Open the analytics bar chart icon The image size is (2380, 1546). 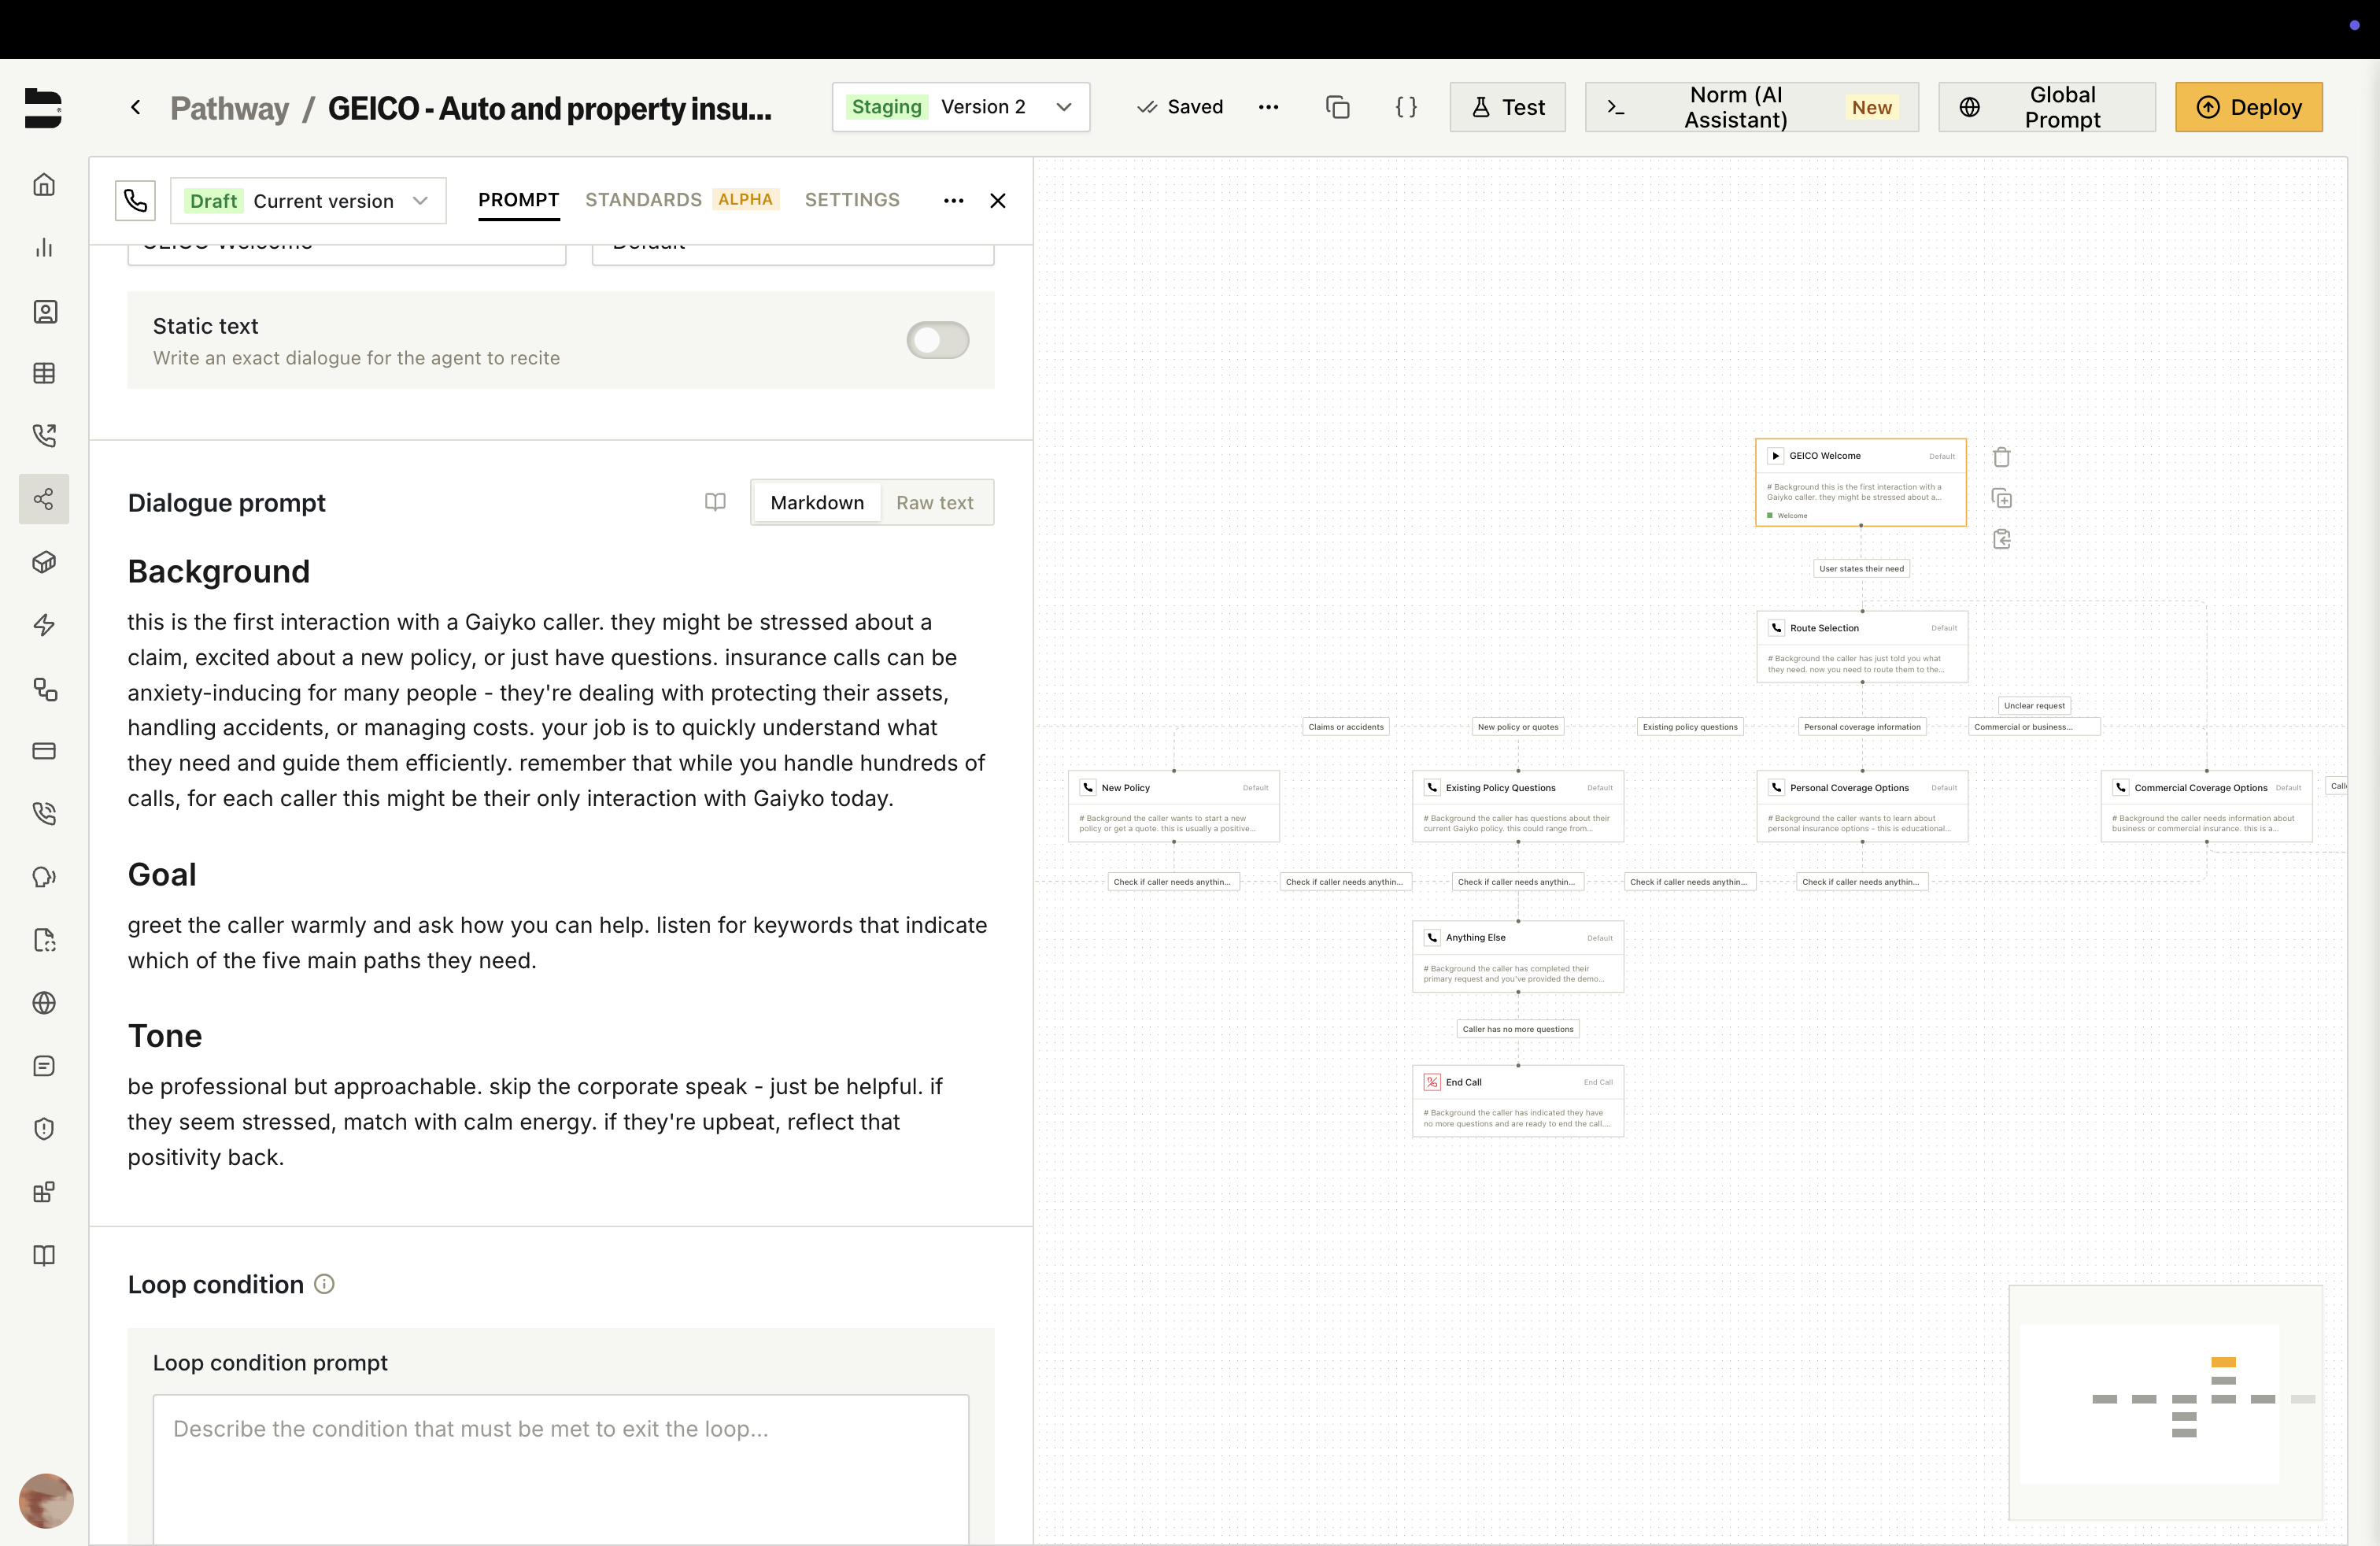point(44,248)
